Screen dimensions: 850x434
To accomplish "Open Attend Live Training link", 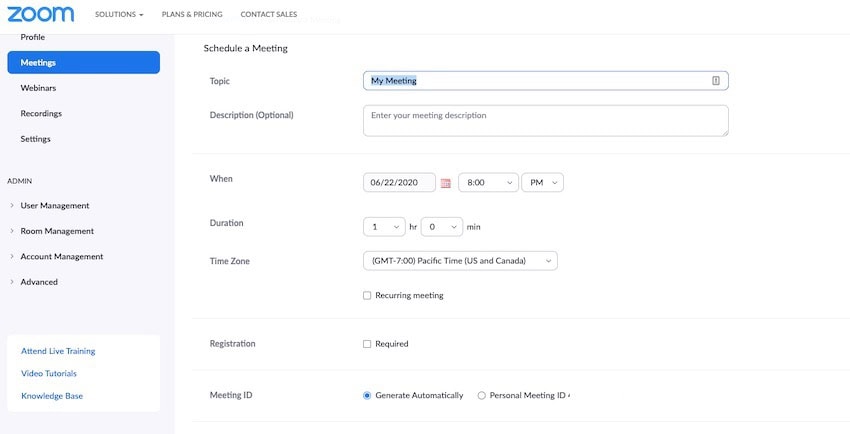I will point(58,351).
